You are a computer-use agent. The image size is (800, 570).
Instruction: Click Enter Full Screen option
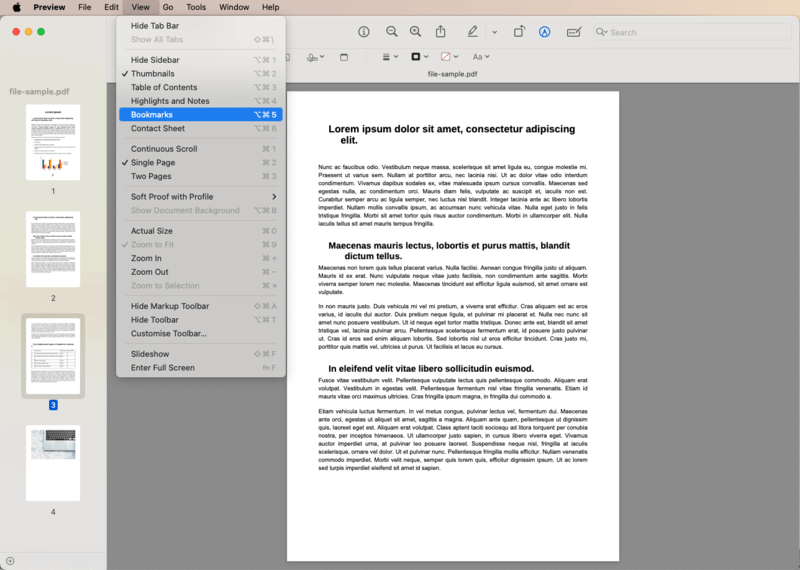pyautogui.click(x=162, y=368)
